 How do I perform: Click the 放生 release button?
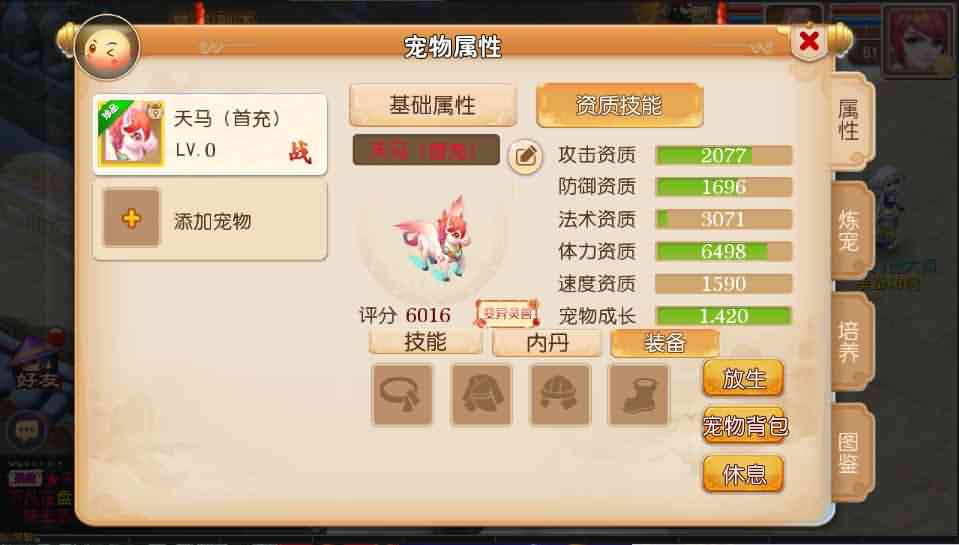click(744, 379)
